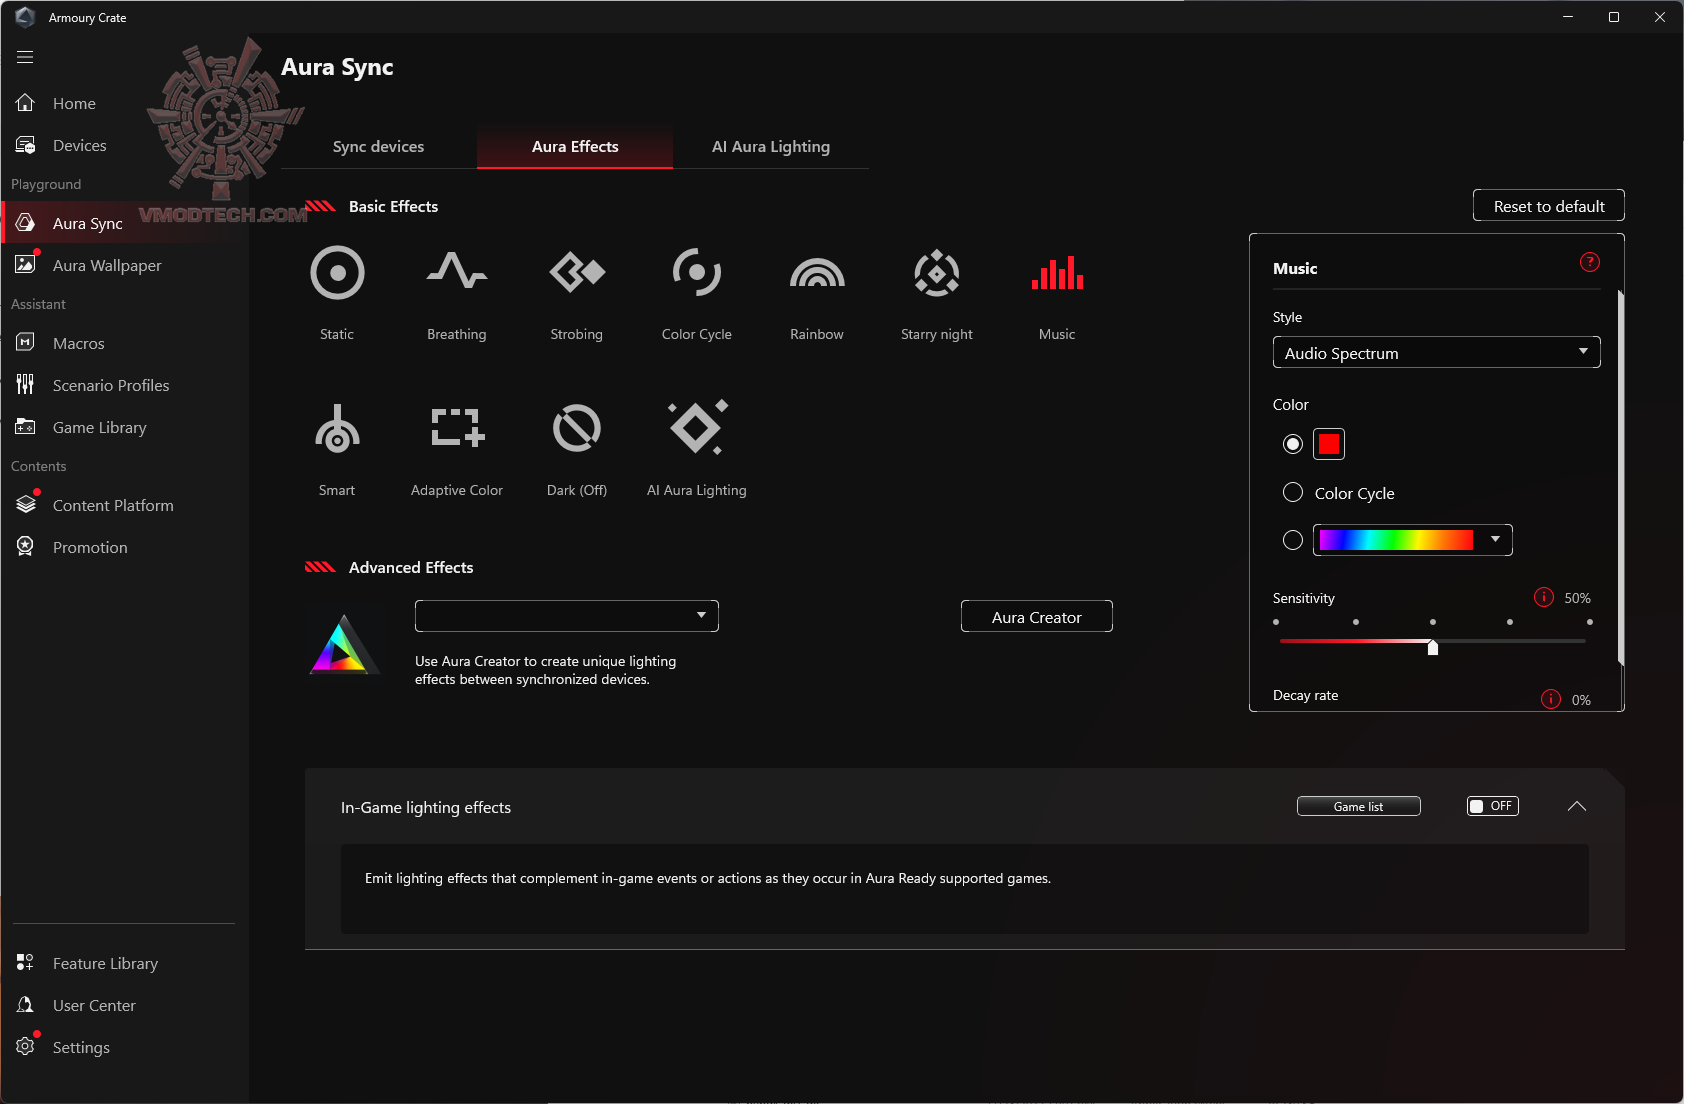Select the Starry night effect
The image size is (1684, 1104).
937,273
